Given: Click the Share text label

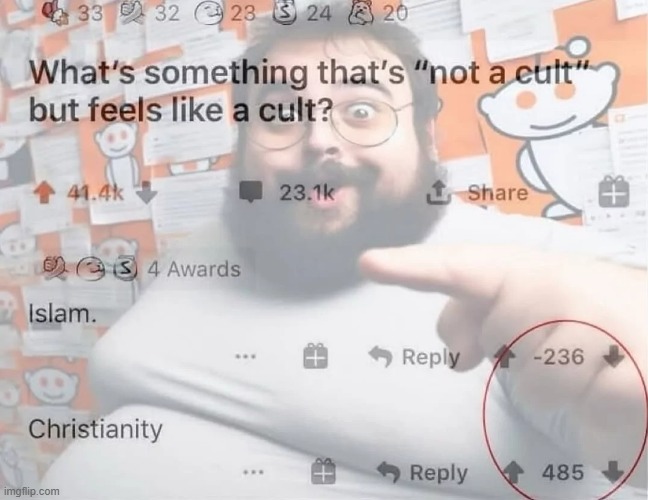Looking at the screenshot, I should pos(498,193).
